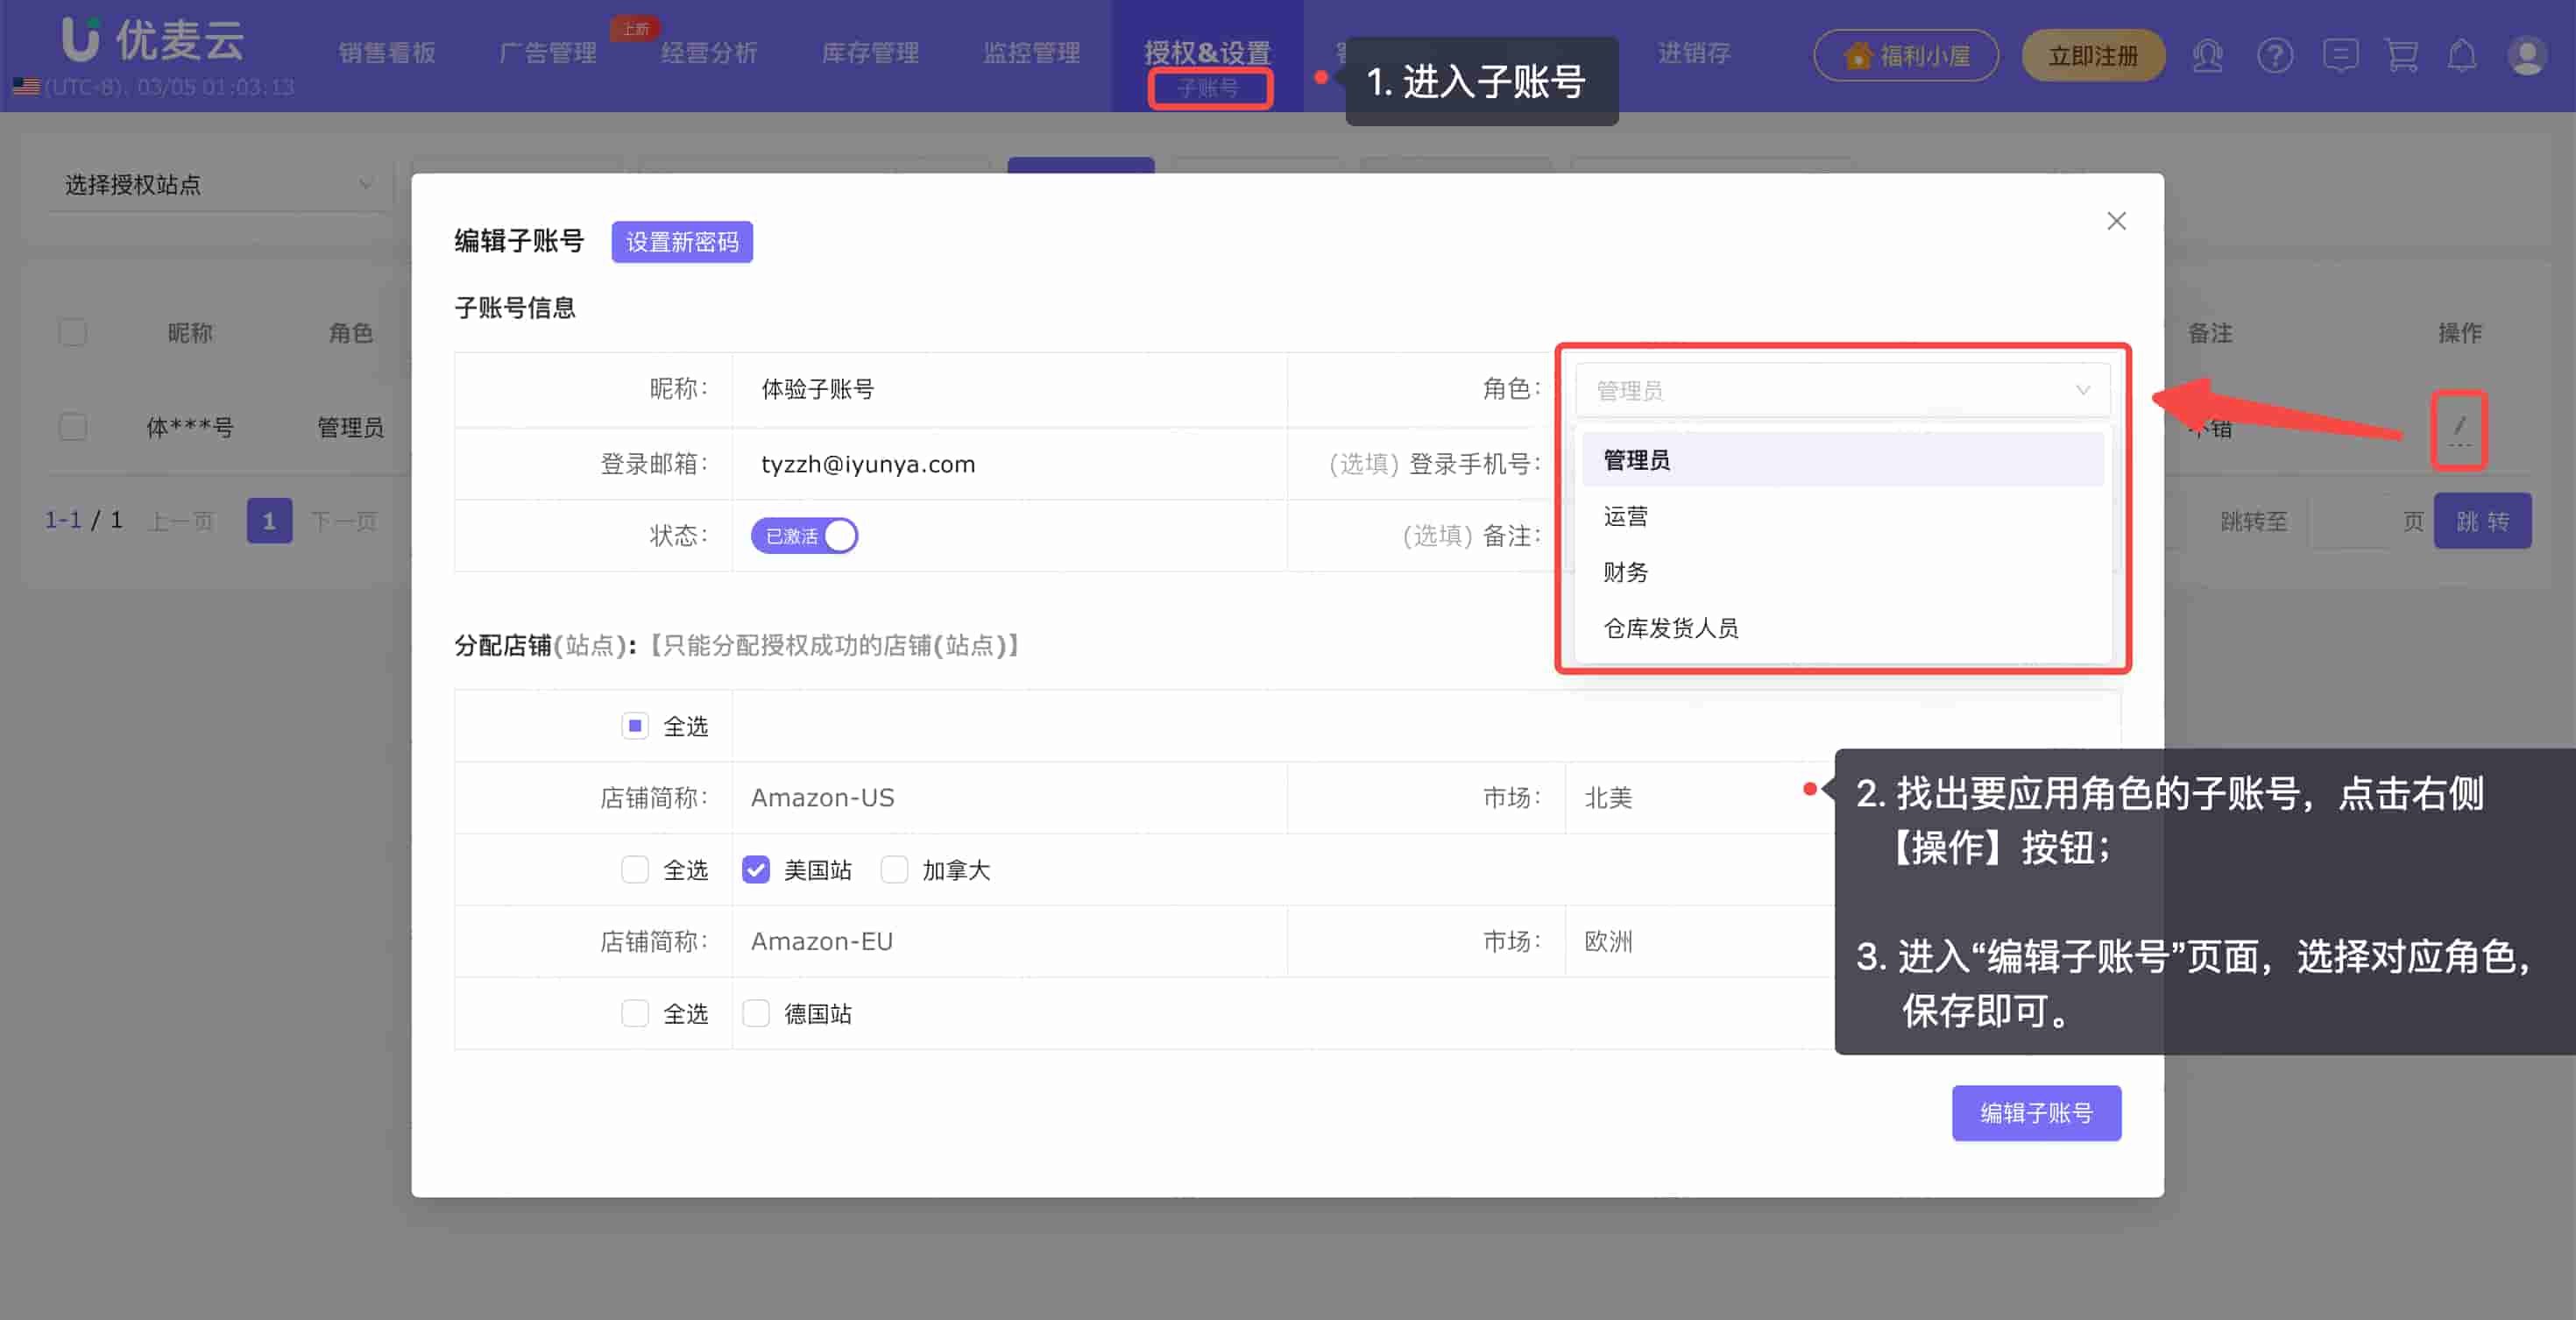Open the 库存管理 menu
The image size is (2576, 1320).
869,53
